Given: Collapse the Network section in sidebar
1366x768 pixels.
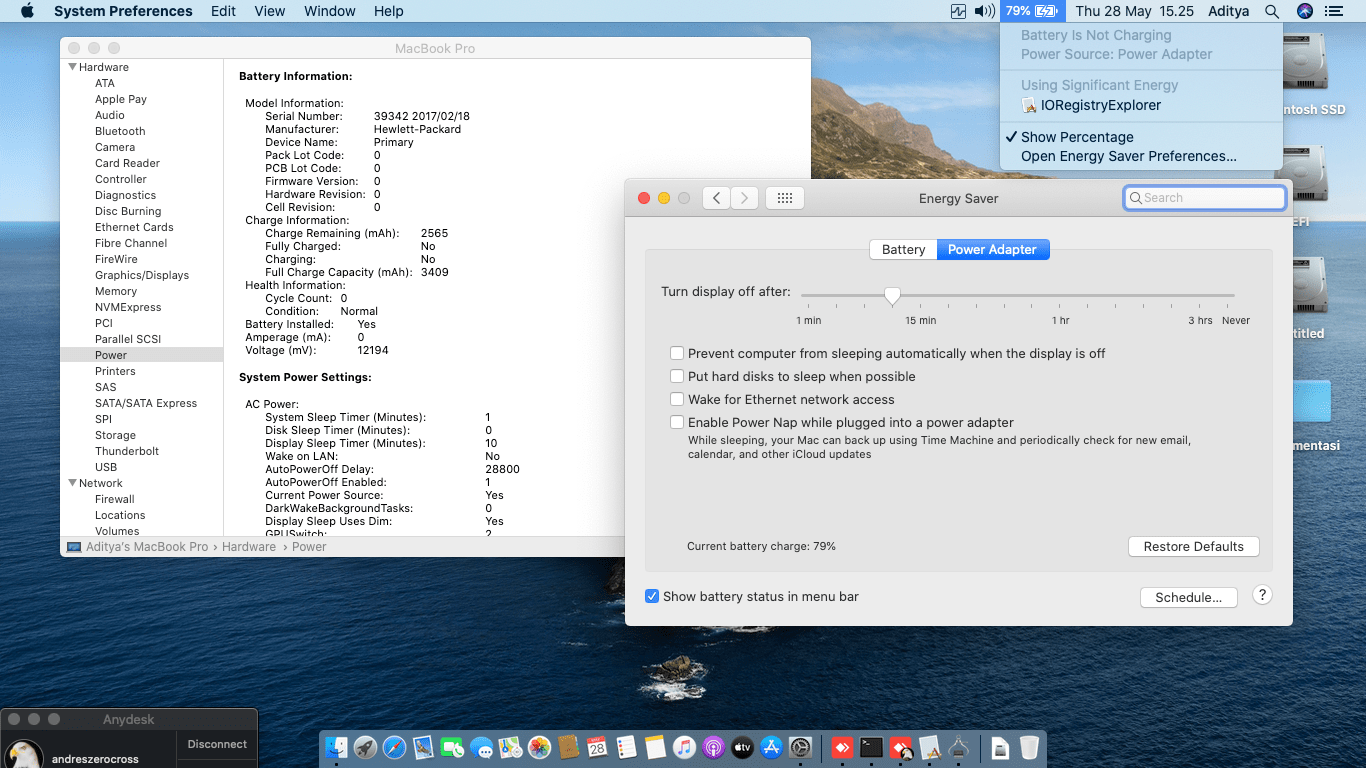Looking at the screenshot, I should coord(72,483).
